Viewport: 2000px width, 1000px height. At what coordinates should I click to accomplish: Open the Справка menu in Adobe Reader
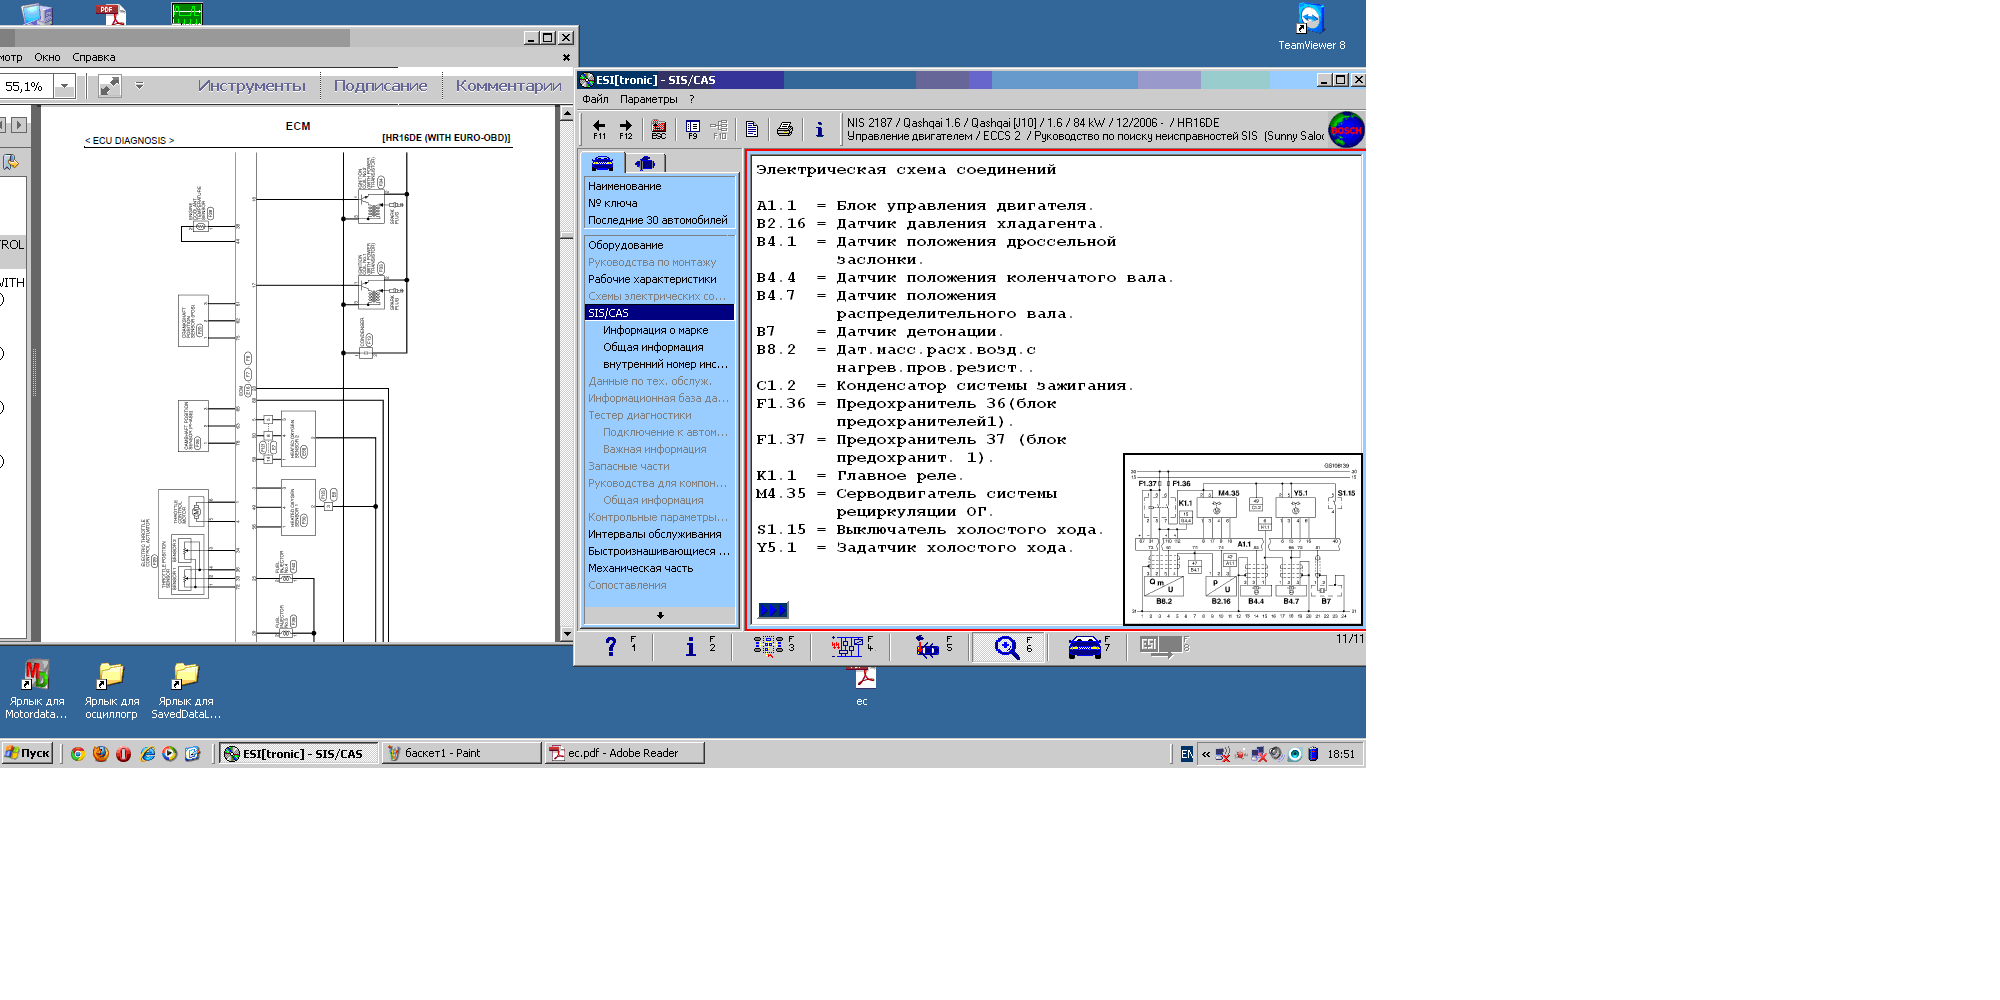(x=93, y=57)
